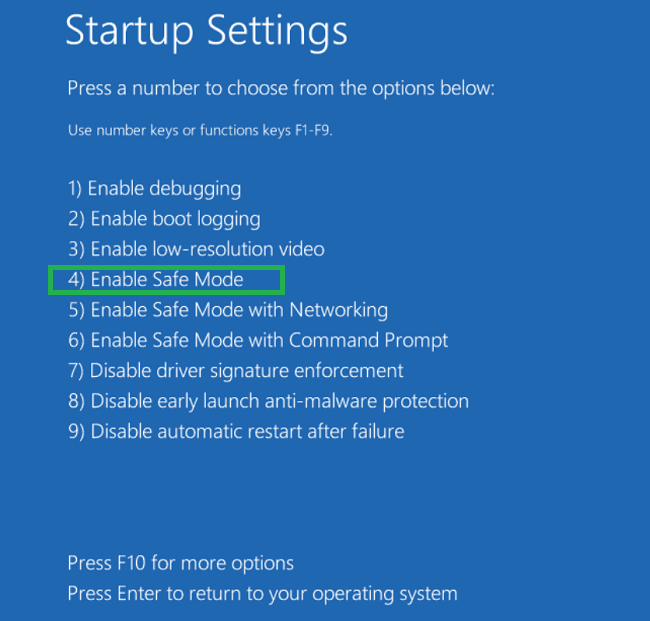
Task: Click Press F10 for more options line
Action: 181,563
